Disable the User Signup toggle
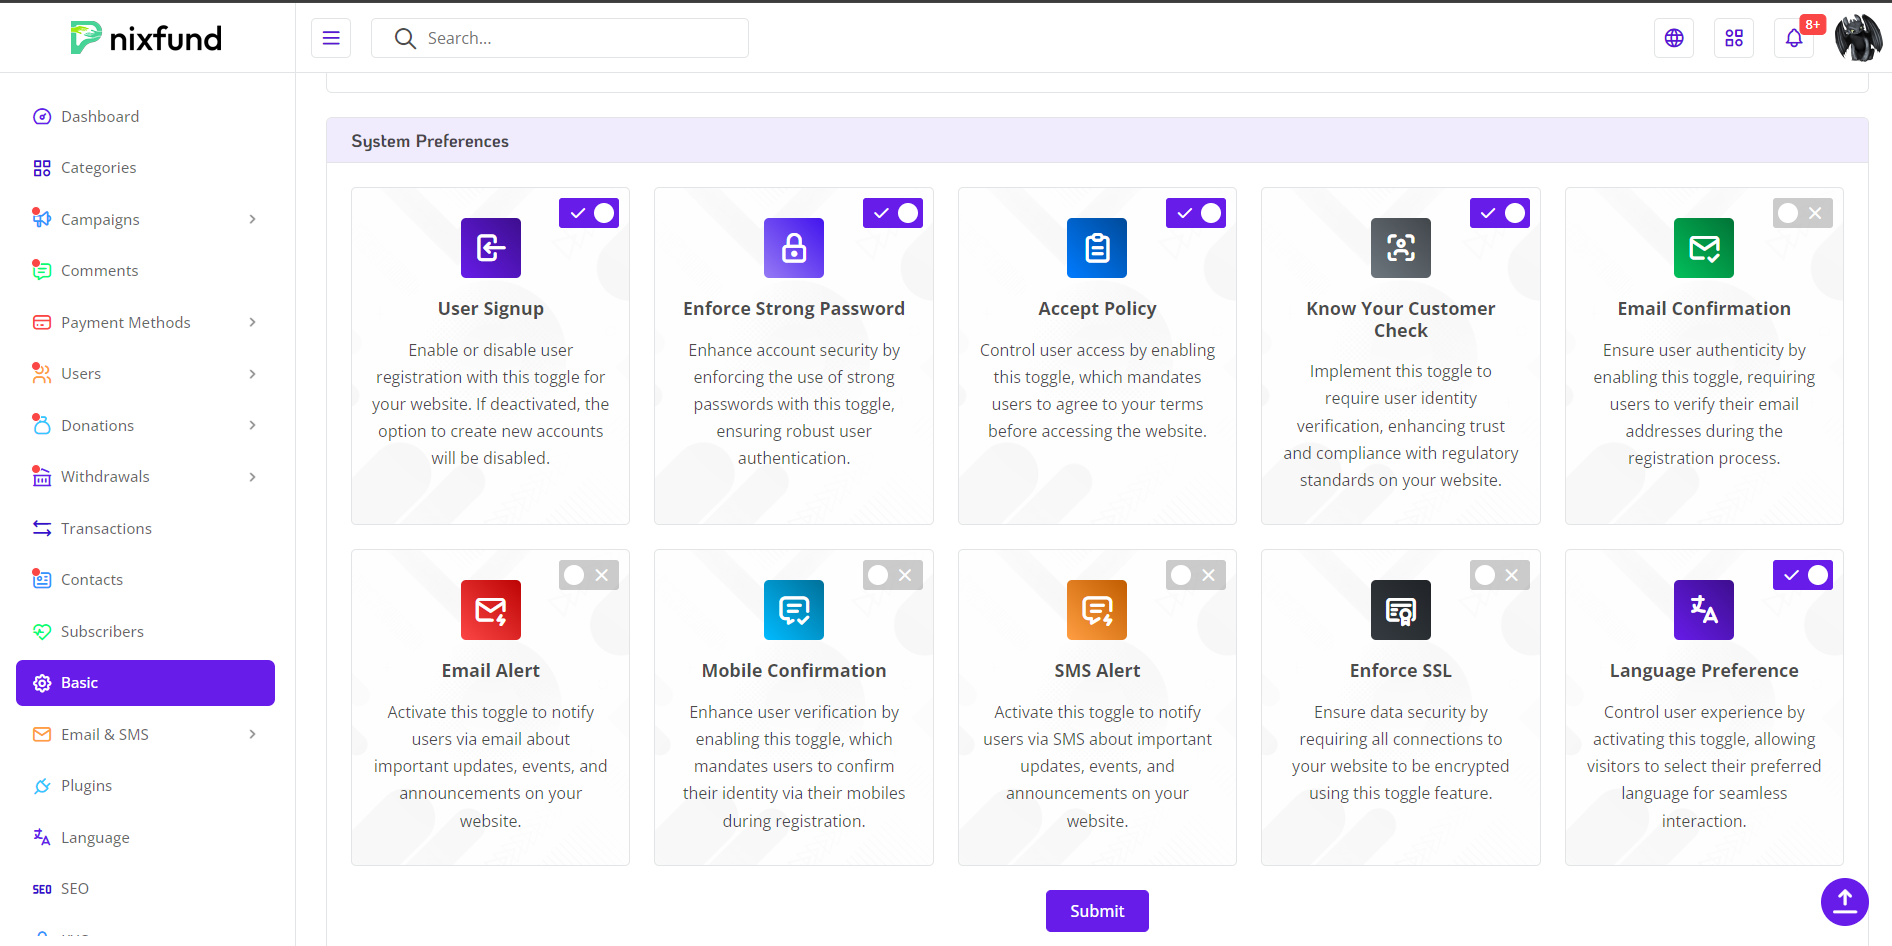 (x=589, y=213)
